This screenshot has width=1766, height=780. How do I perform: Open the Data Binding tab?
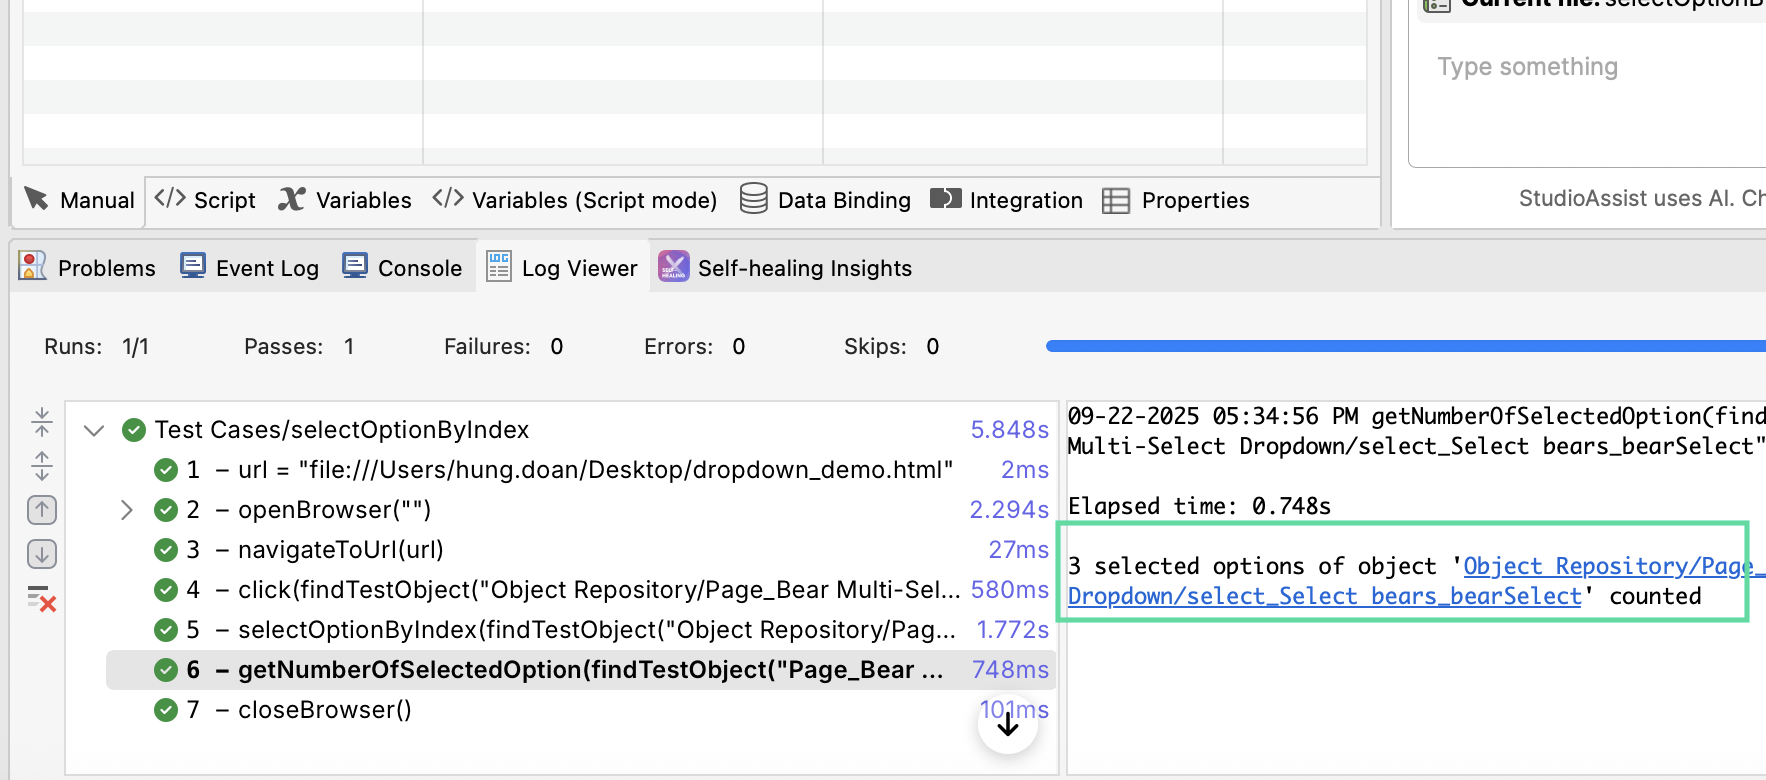(x=826, y=200)
